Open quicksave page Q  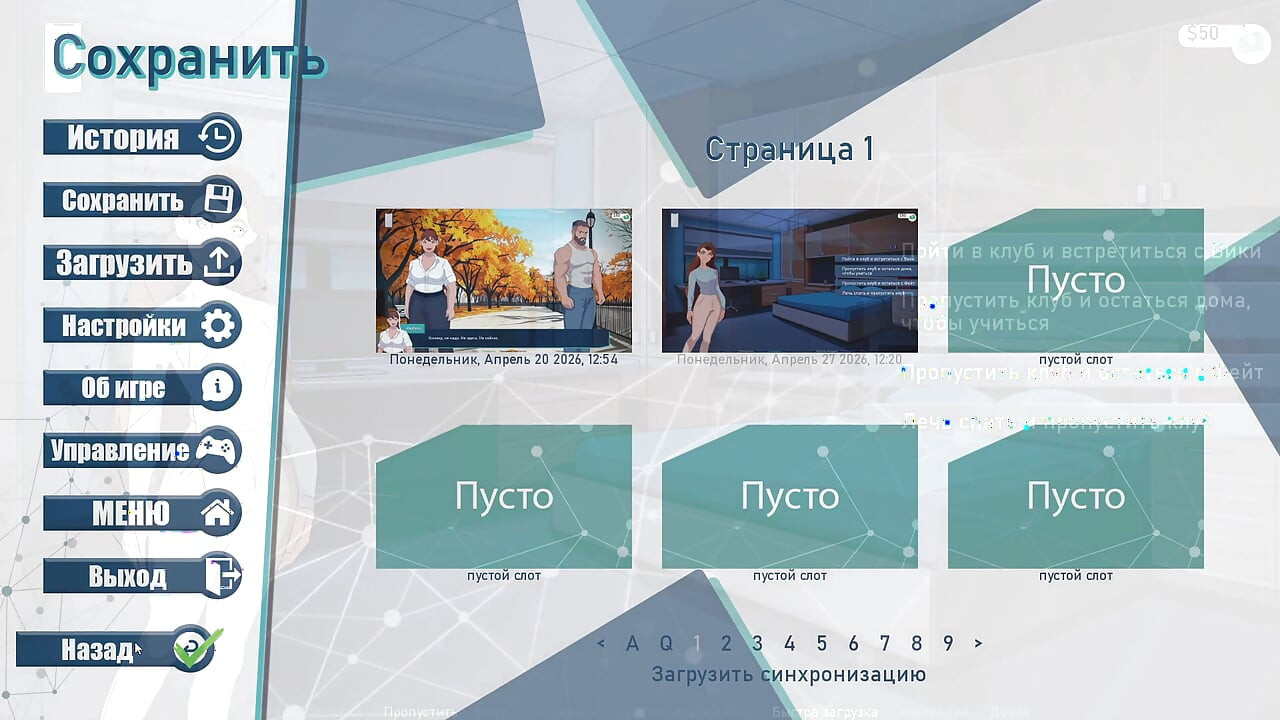tap(666, 643)
